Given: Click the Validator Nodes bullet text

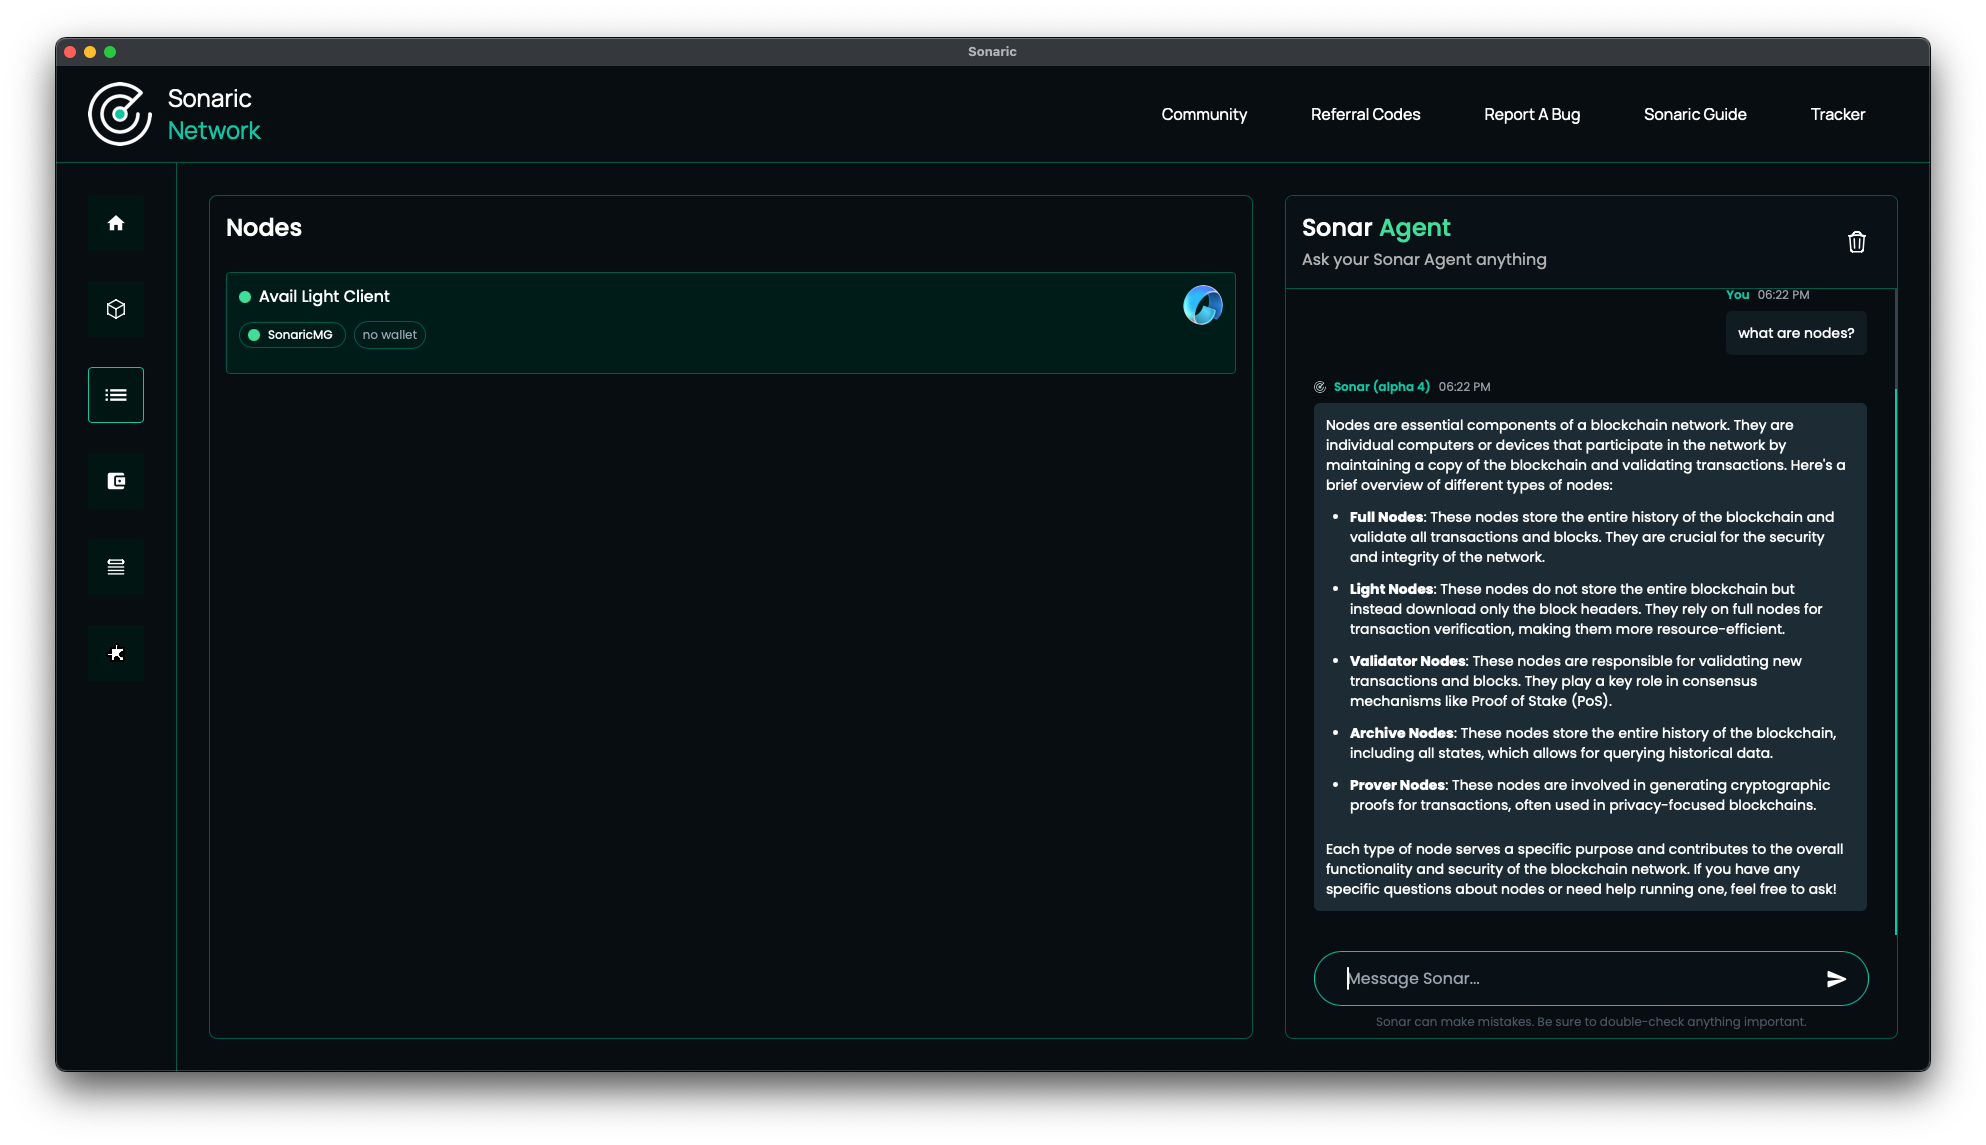Looking at the screenshot, I should point(1577,681).
